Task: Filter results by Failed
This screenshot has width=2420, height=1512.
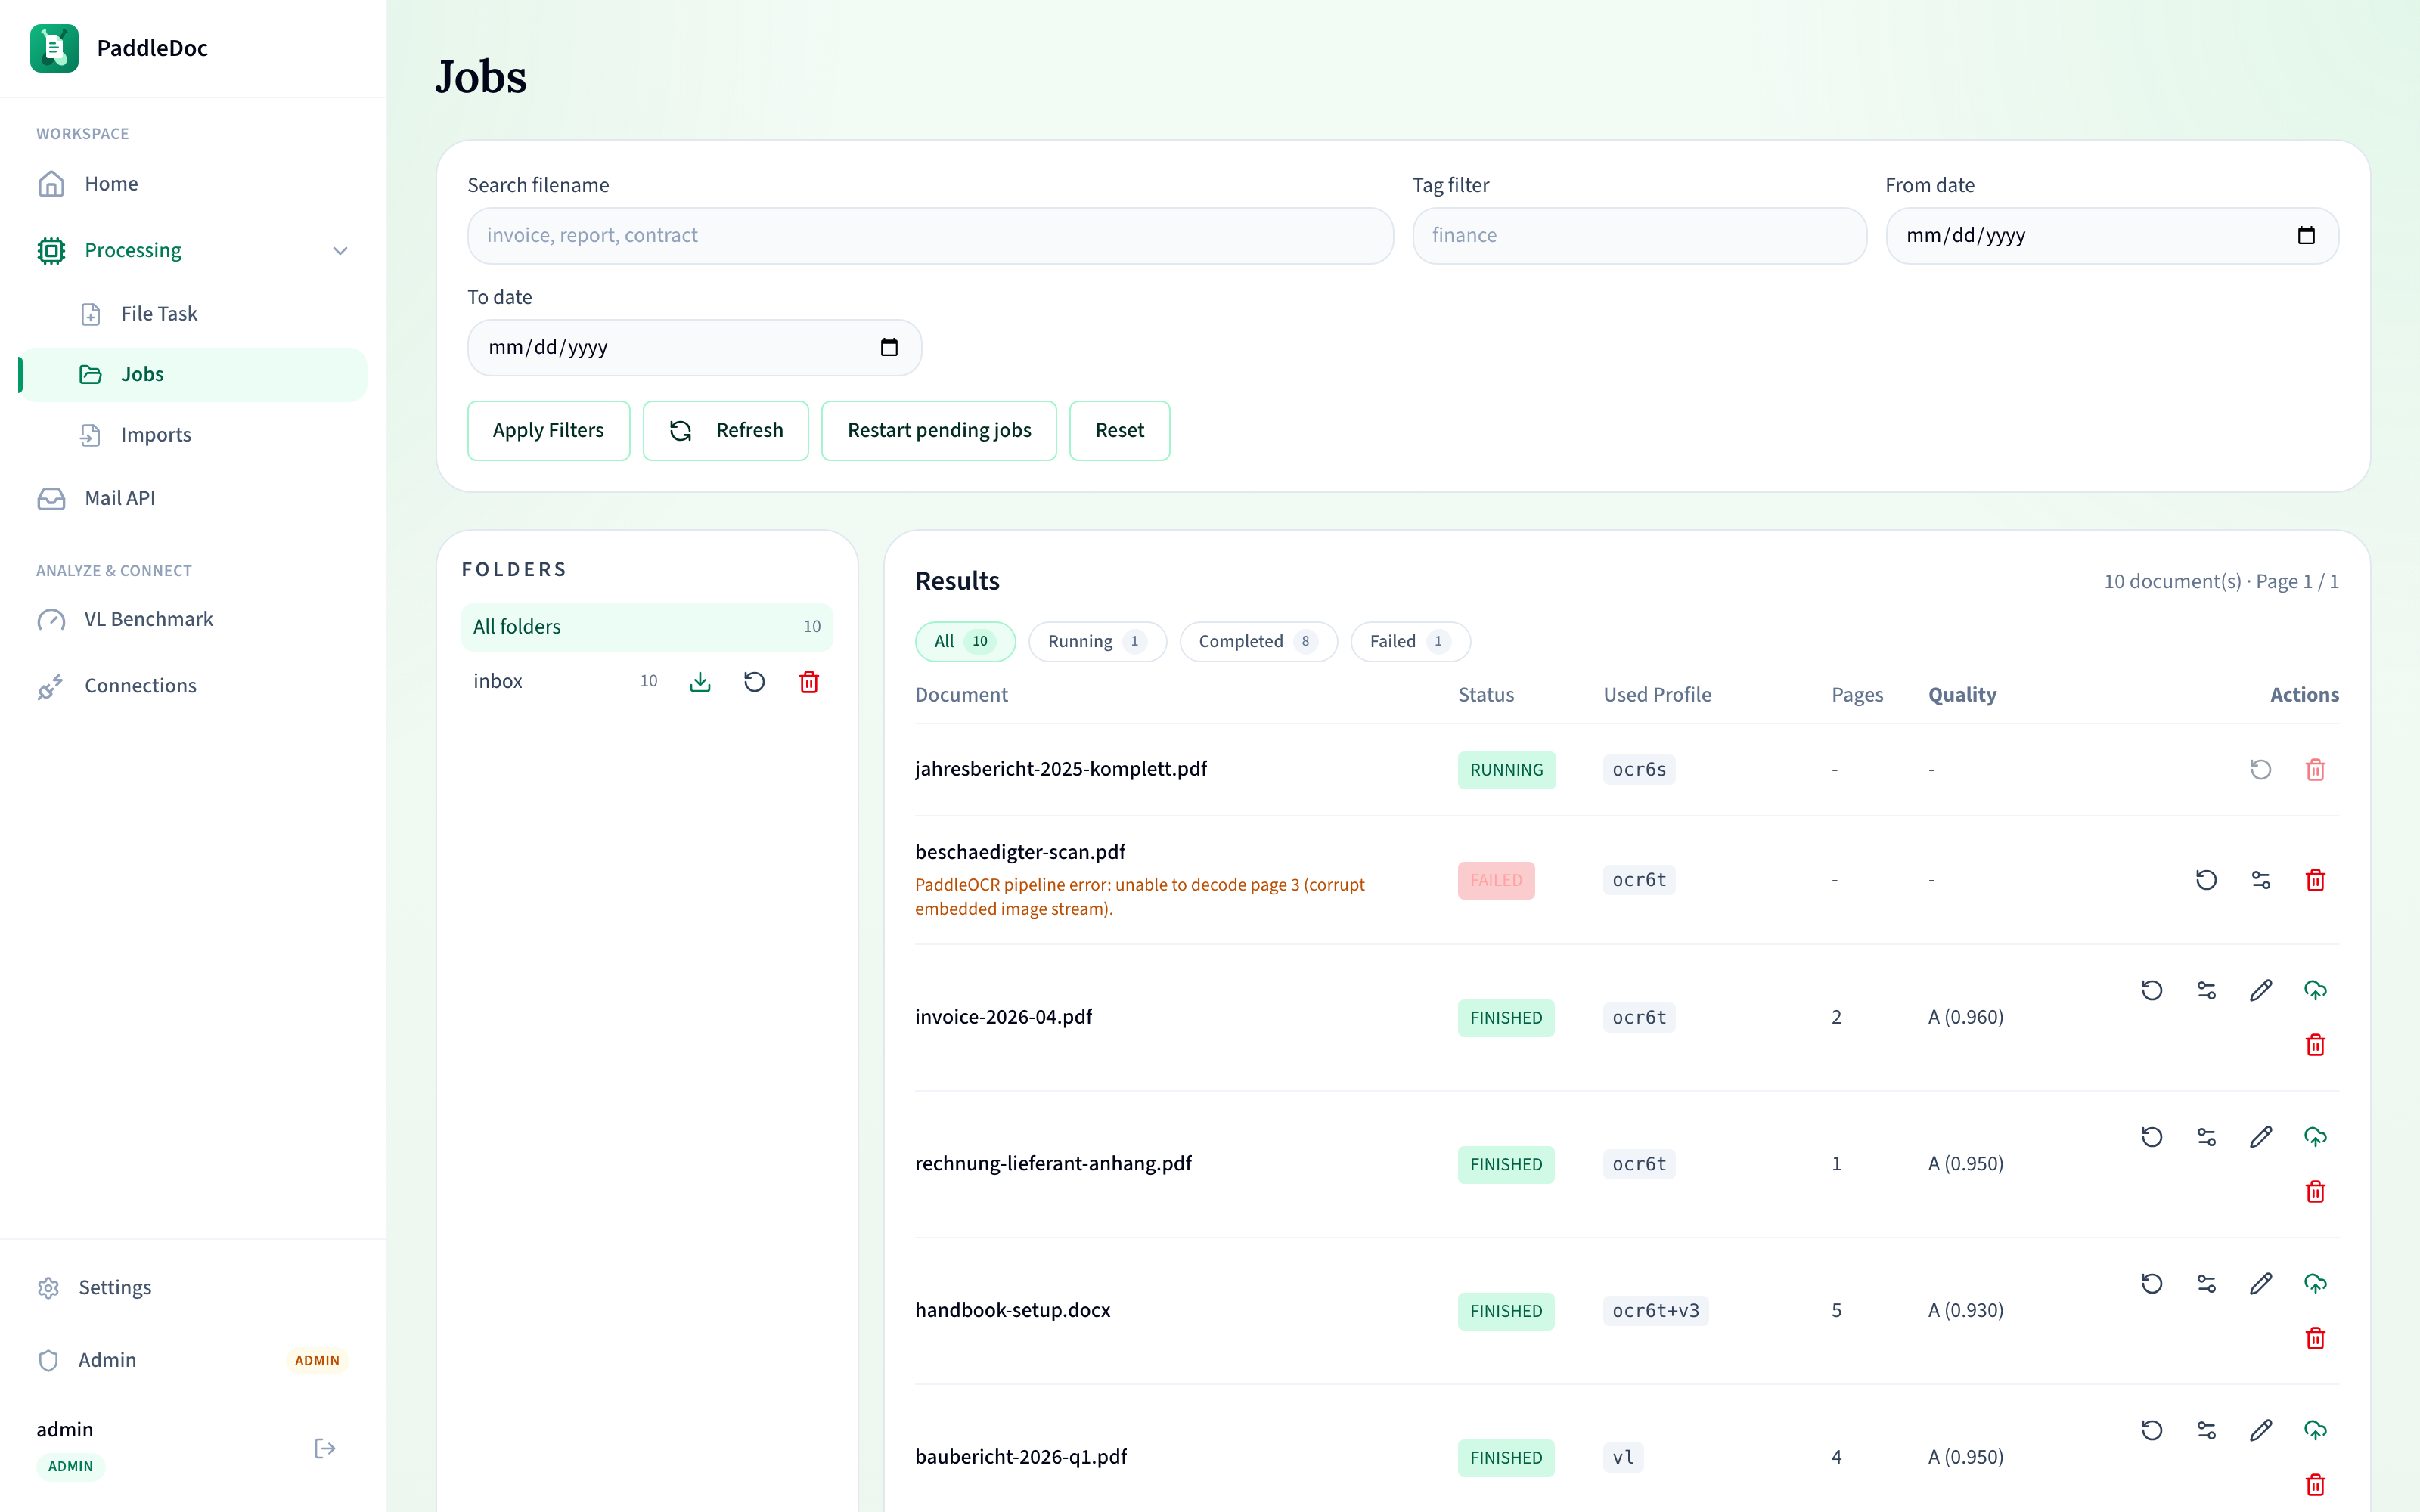Action: click(1410, 642)
